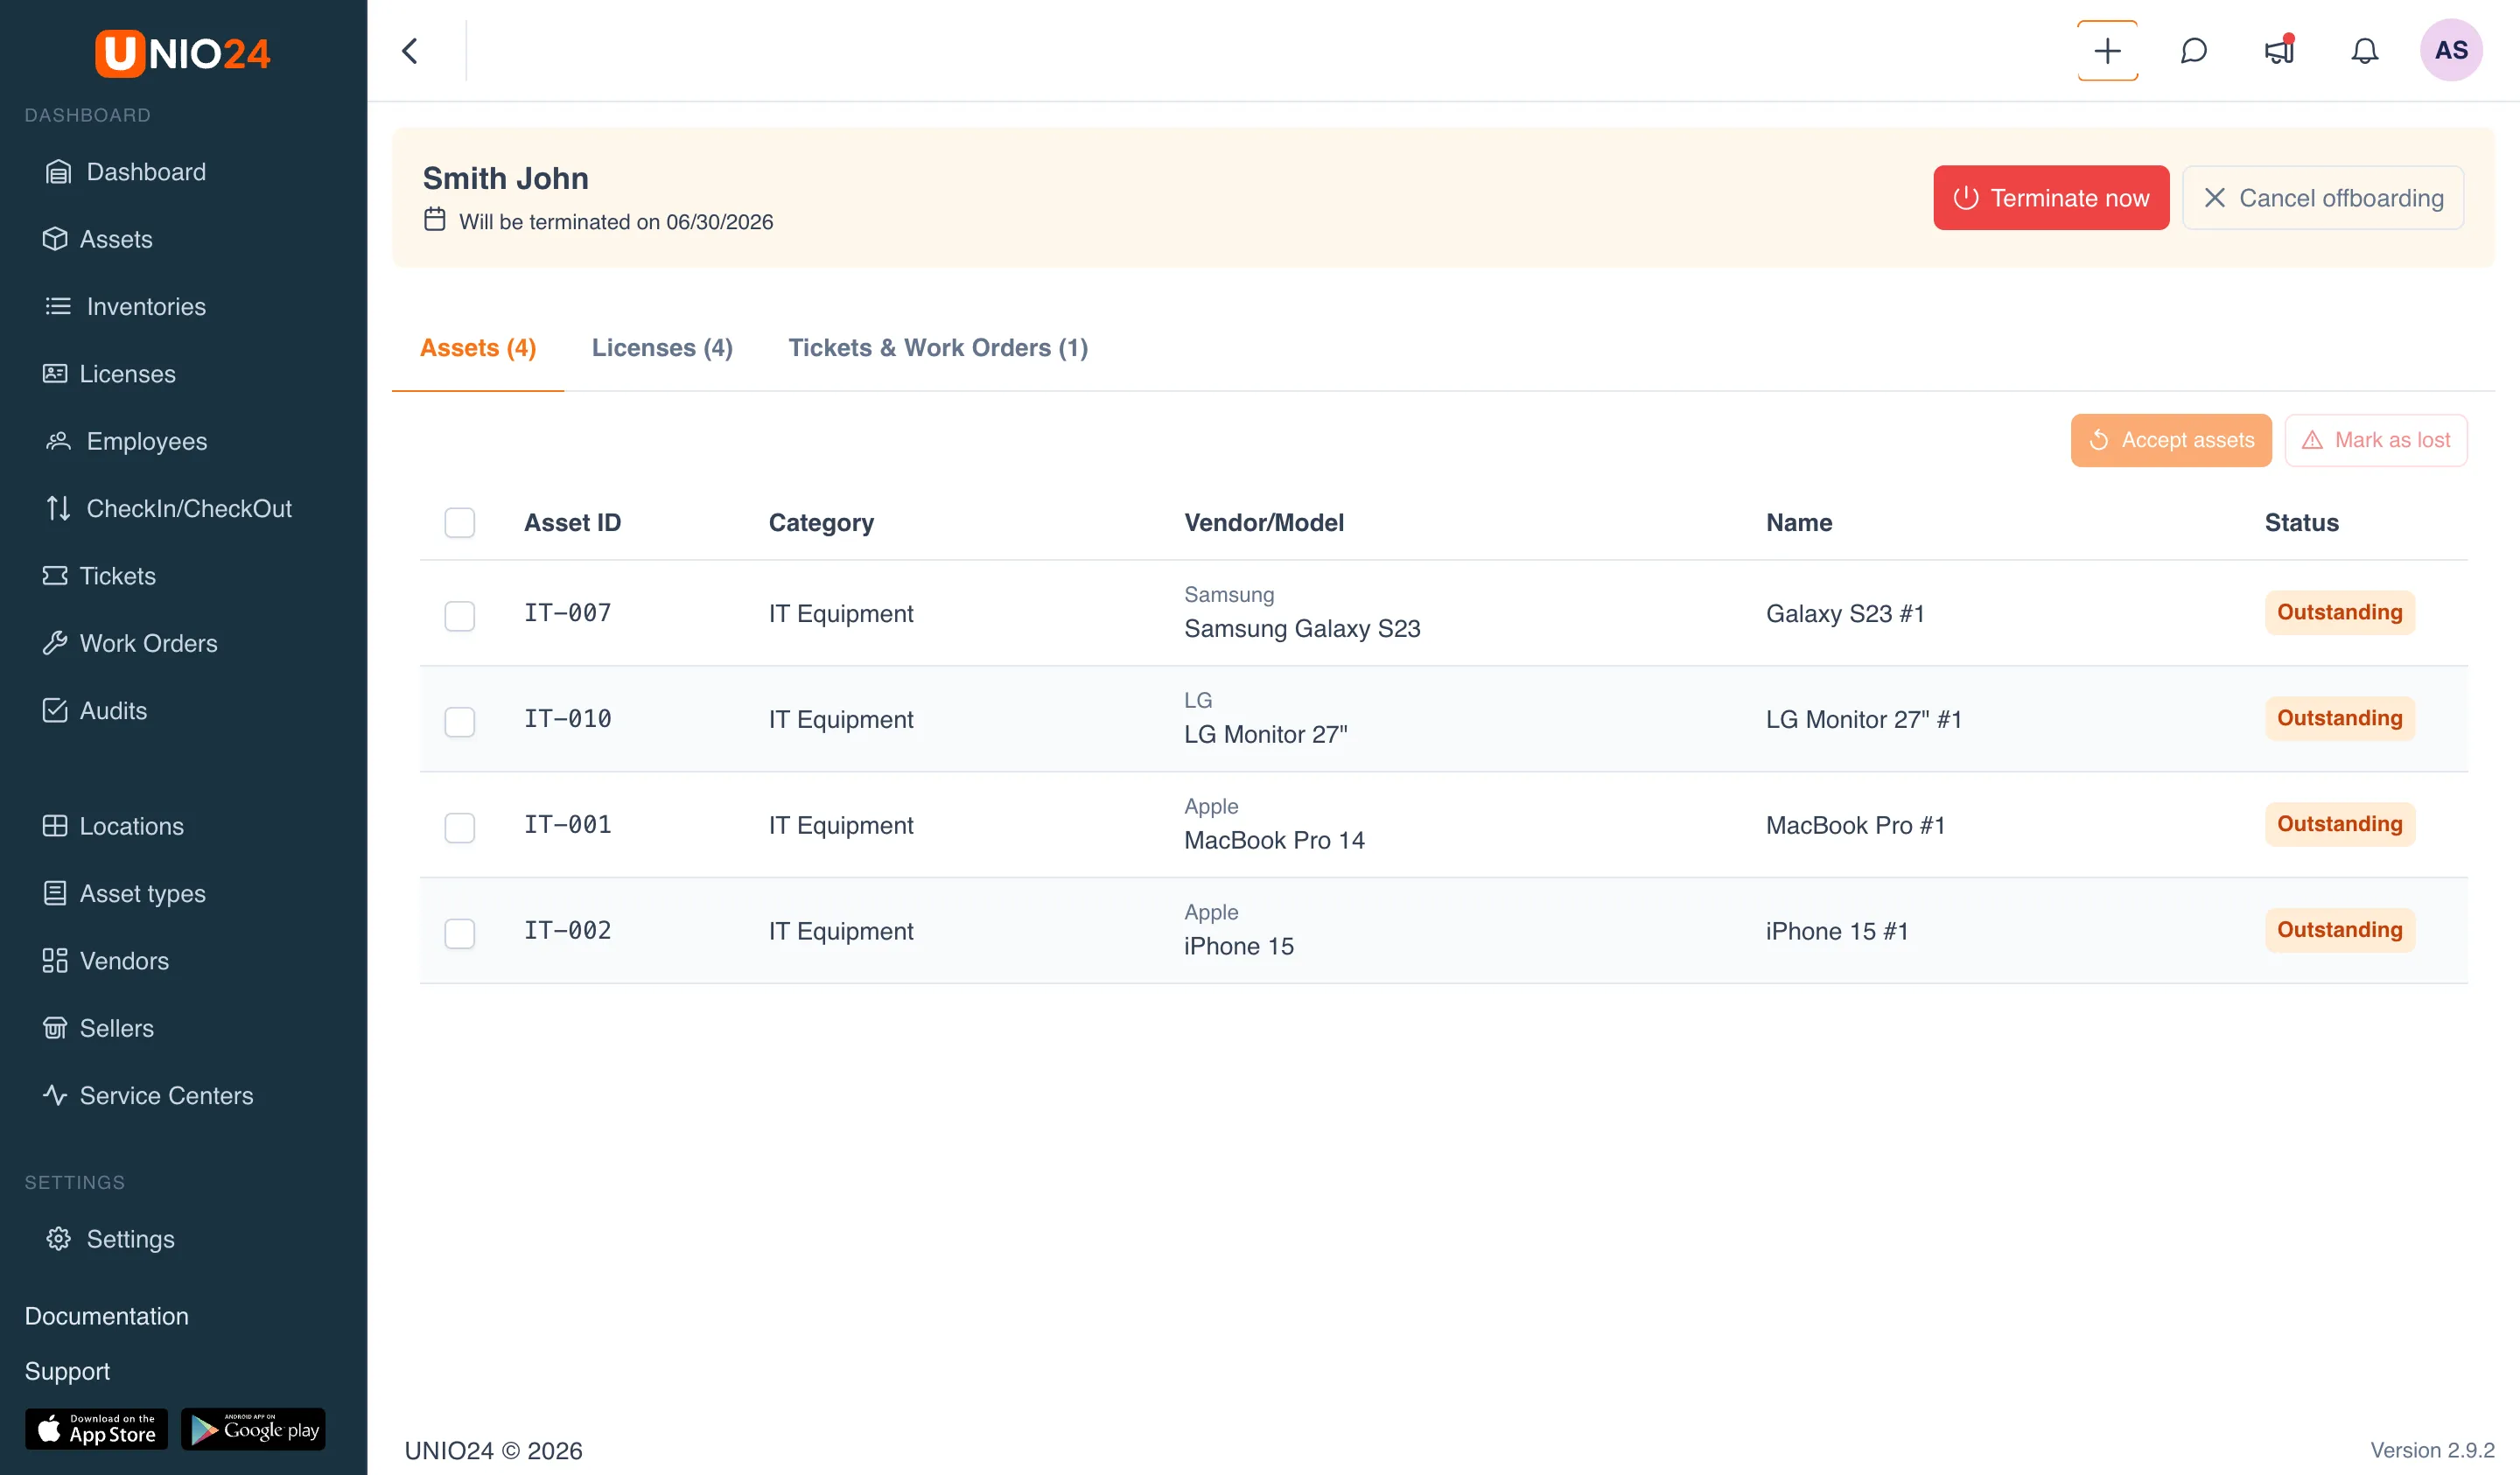Click the termination date text 06/30/2026
The image size is (2520, 1475).
(719, 222)
